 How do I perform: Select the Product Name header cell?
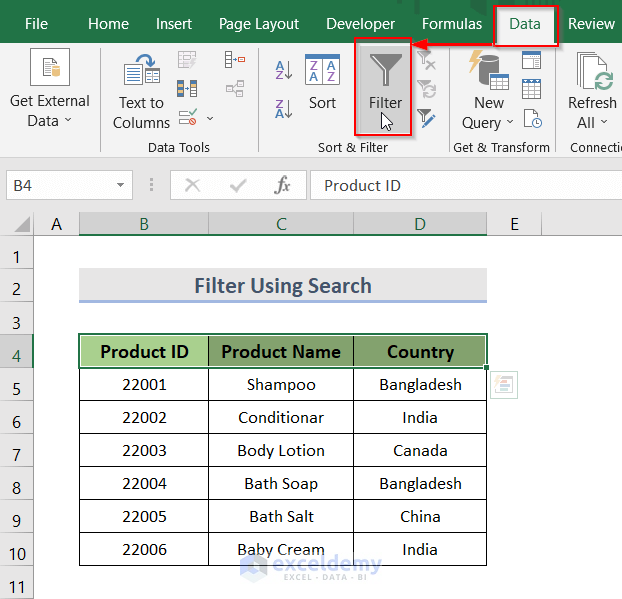point(281,351)
